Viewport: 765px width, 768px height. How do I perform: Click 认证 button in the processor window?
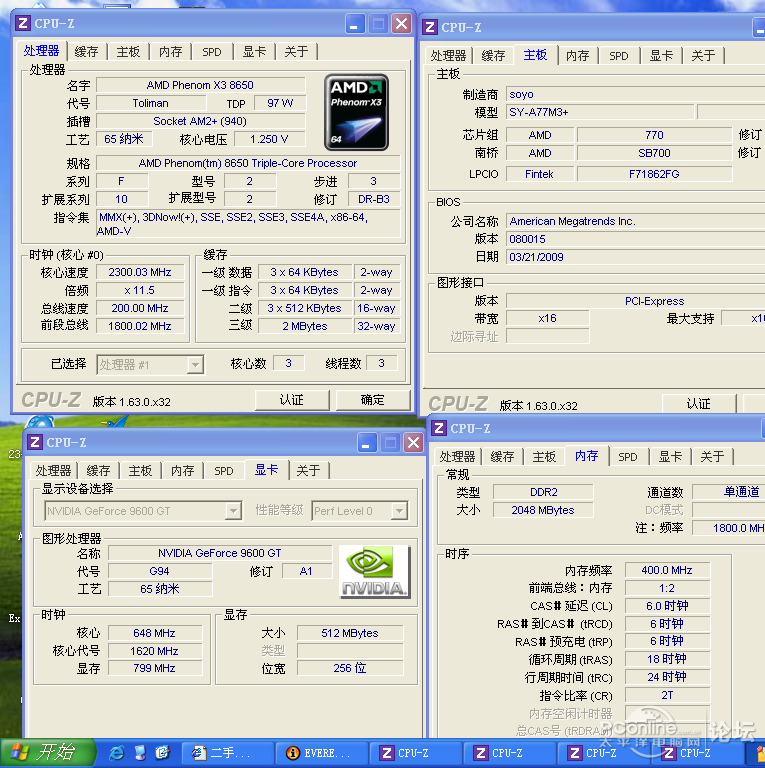coord(292,400)
